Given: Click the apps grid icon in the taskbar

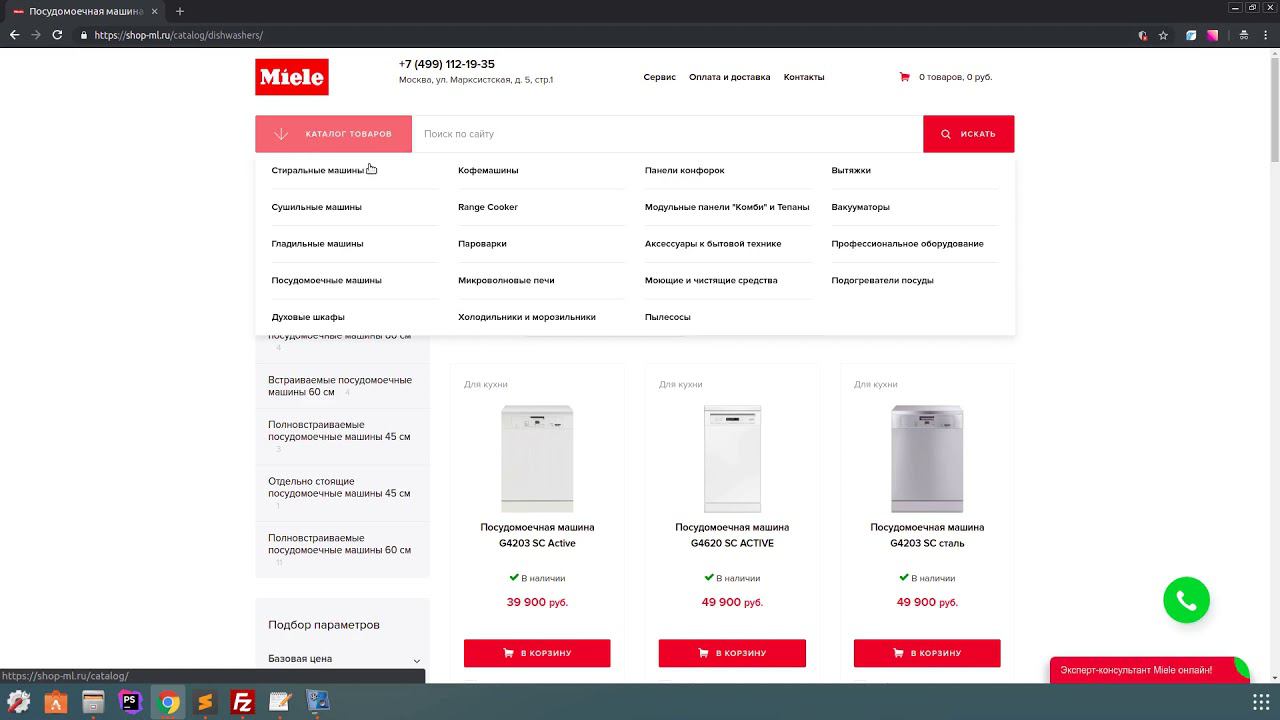Looking at the screenshot, I should [x=1262, y=702].
